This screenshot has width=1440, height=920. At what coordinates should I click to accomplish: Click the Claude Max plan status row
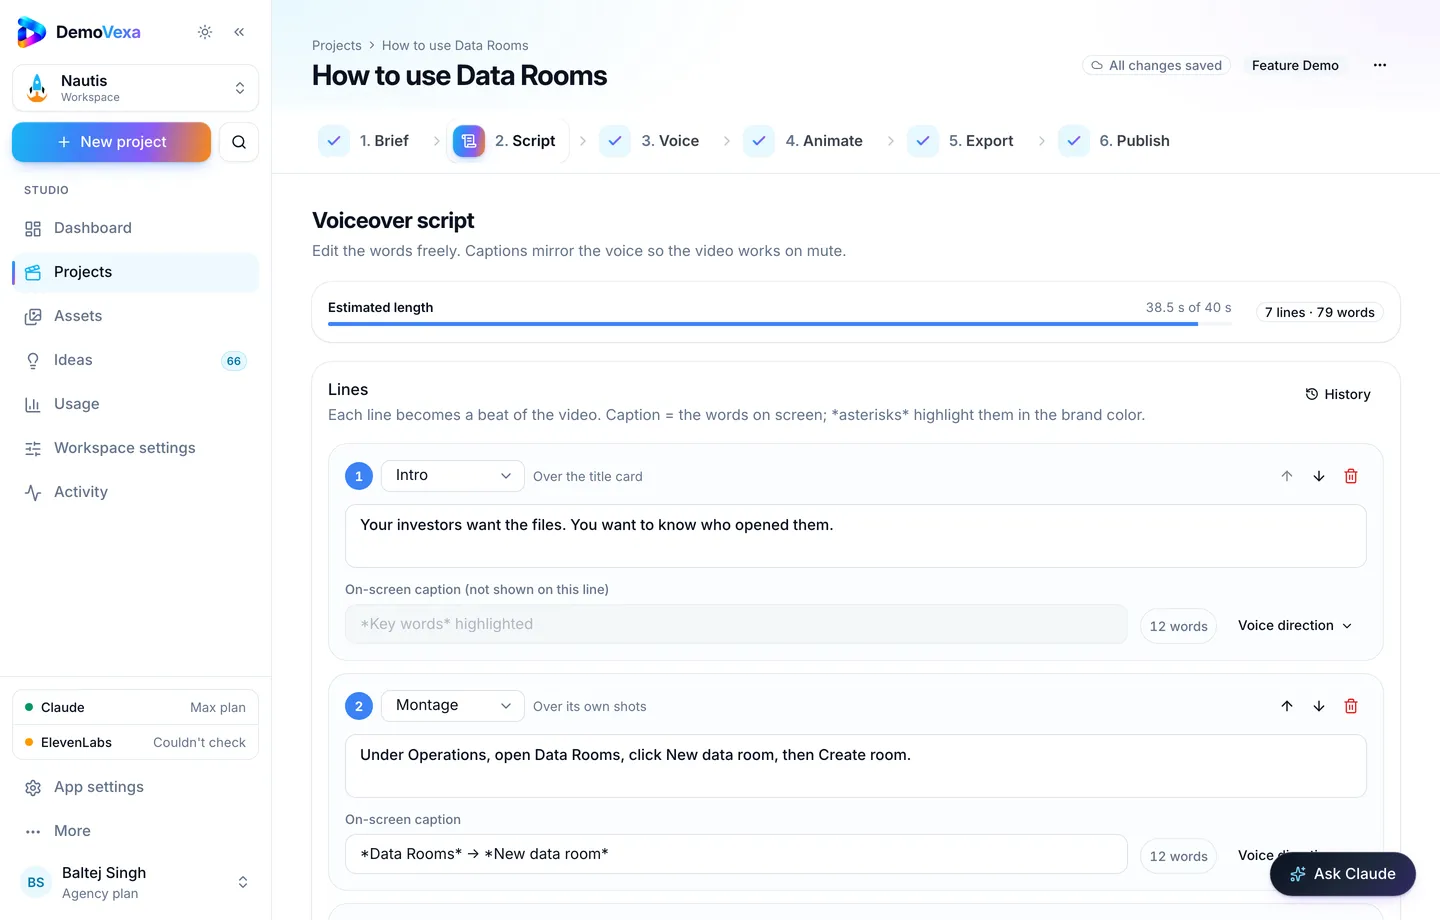135,707
